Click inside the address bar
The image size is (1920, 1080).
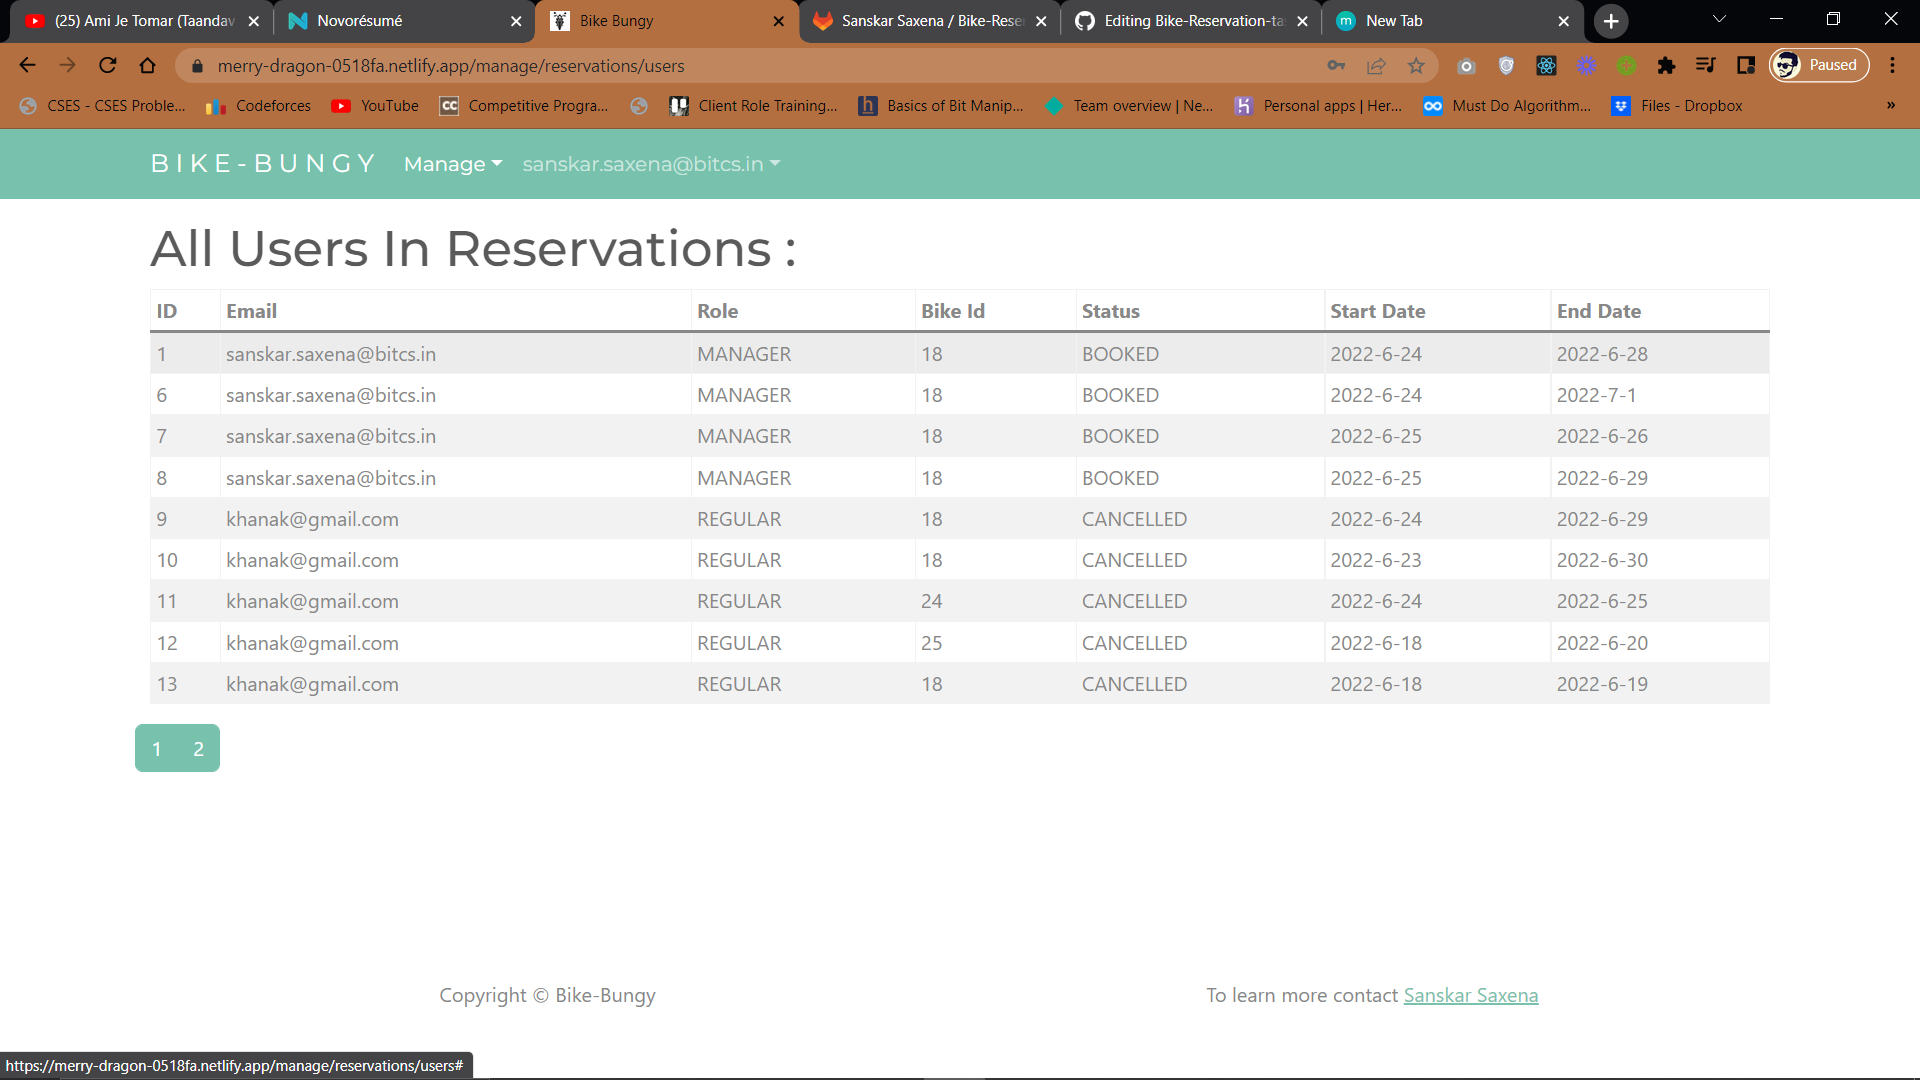(x=700, y=66)
